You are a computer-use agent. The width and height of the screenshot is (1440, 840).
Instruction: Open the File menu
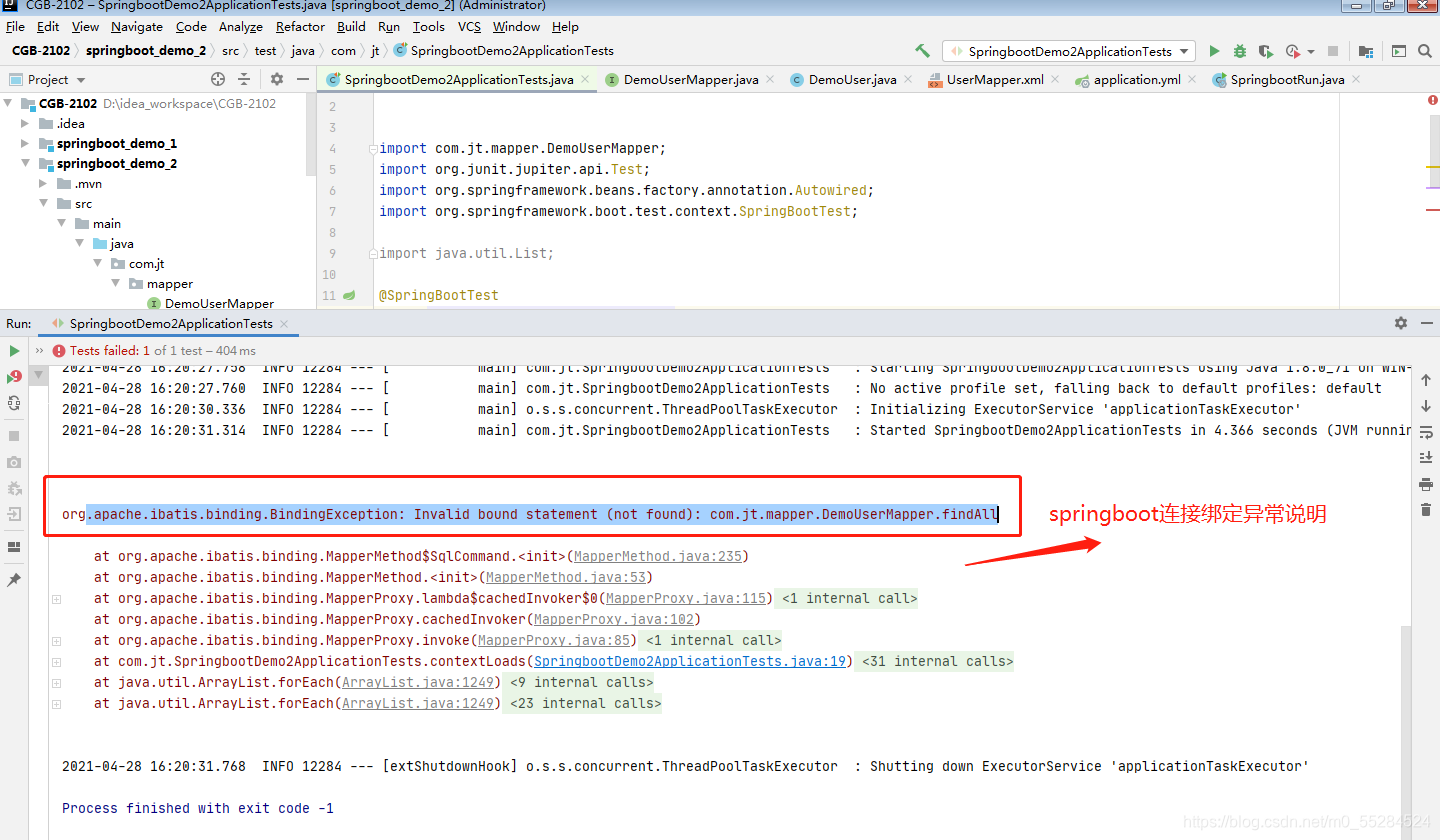15,27
